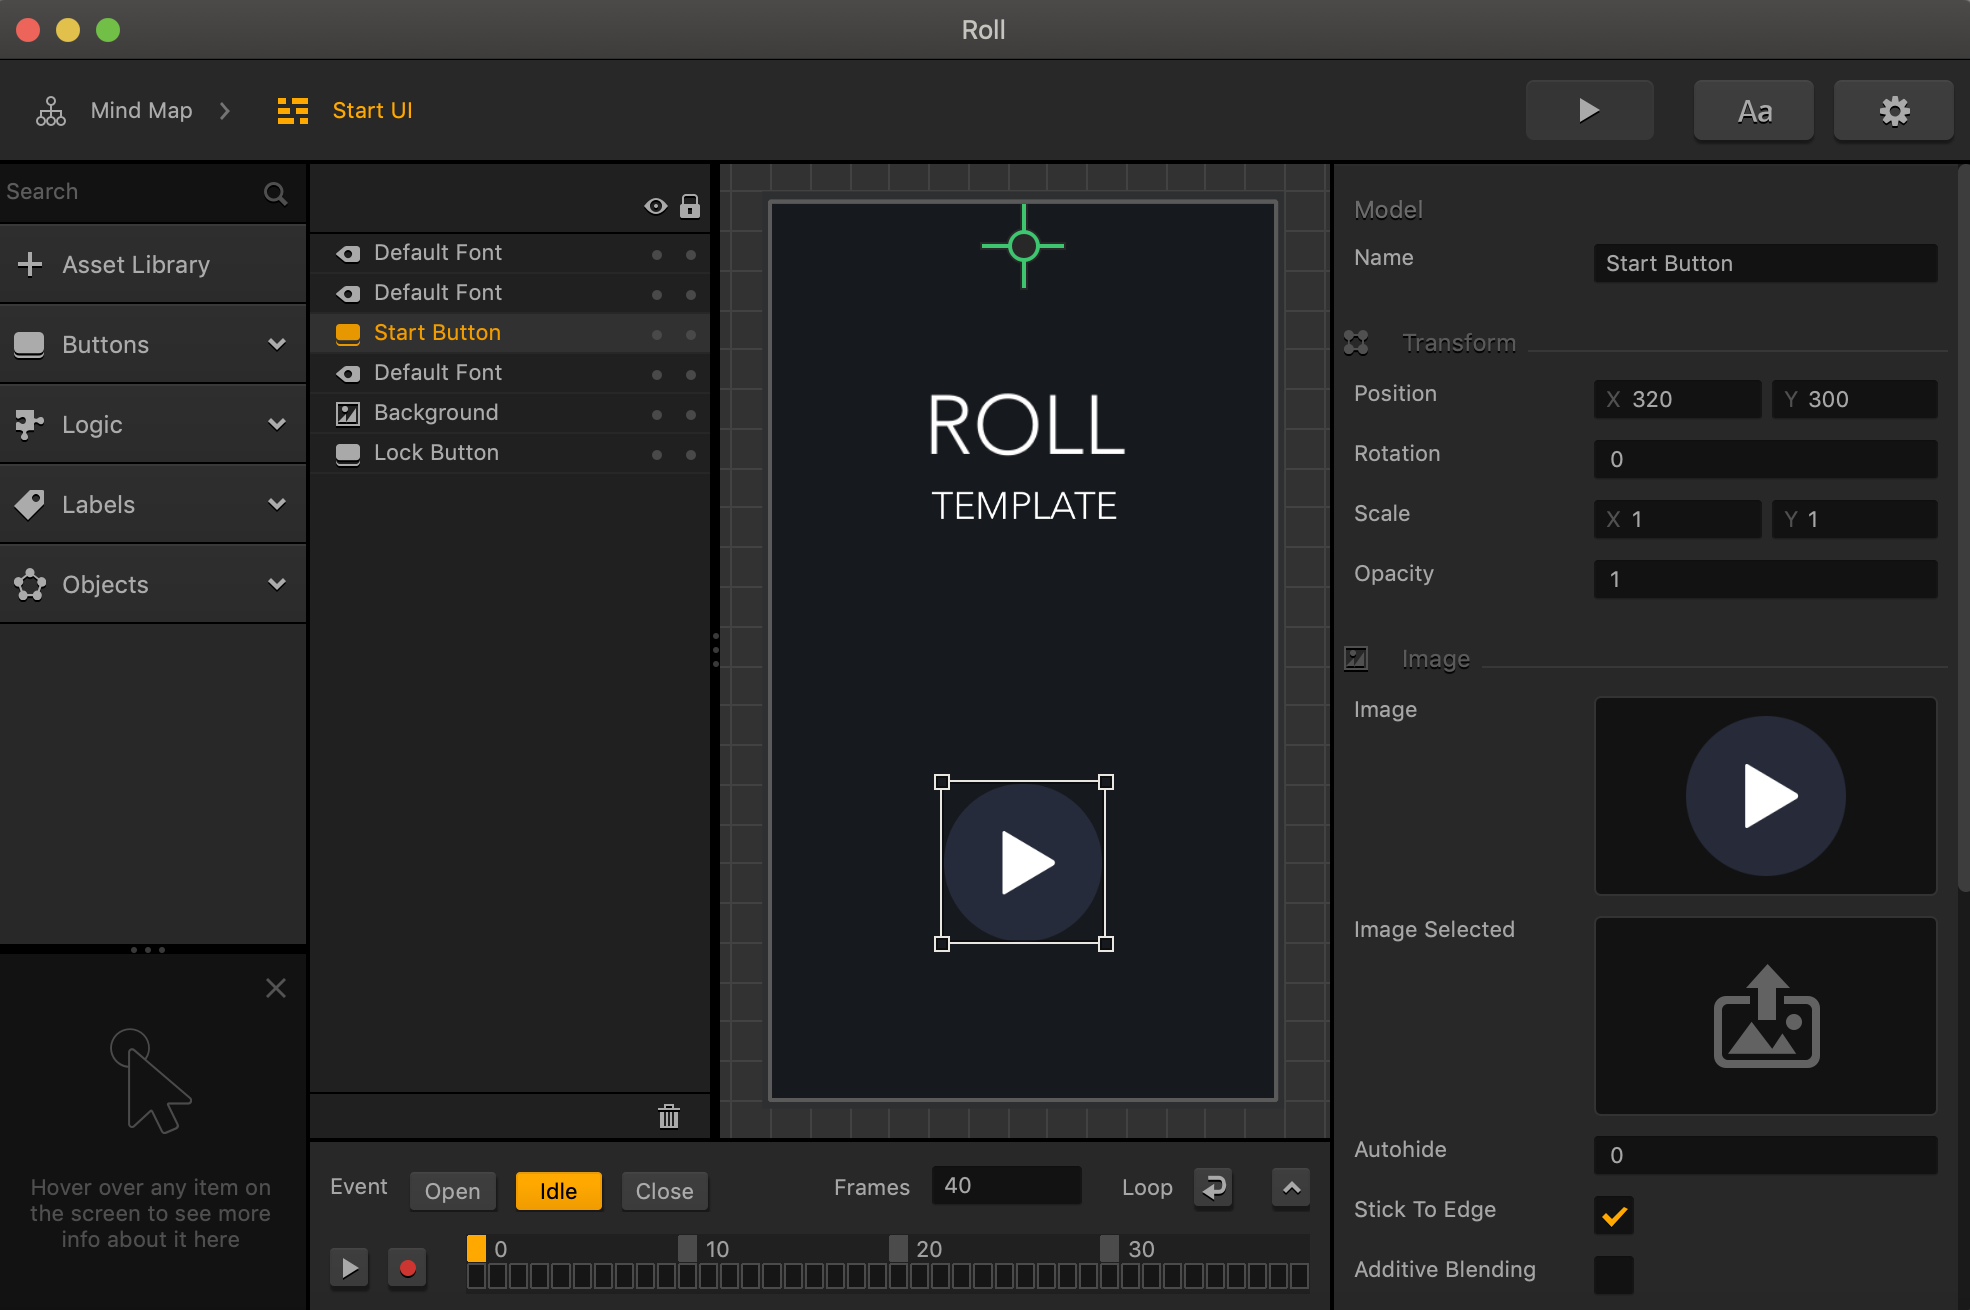Screen dimensions: 1970x1310
Task: Click the search magnifier icon
Action: (275, 193)
